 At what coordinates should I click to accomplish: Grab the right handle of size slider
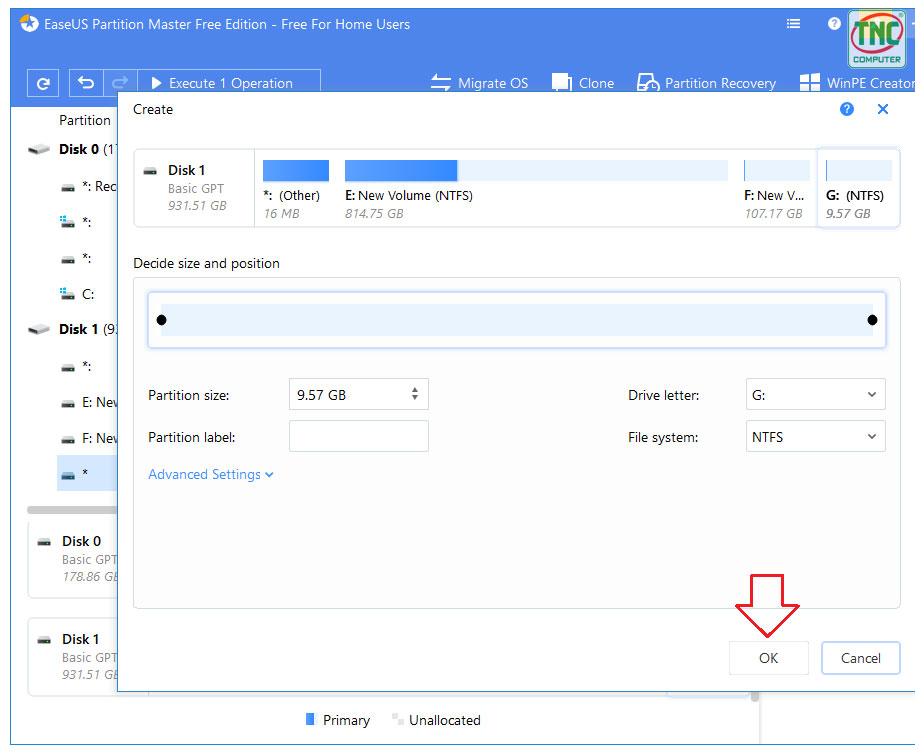point(872,320)
